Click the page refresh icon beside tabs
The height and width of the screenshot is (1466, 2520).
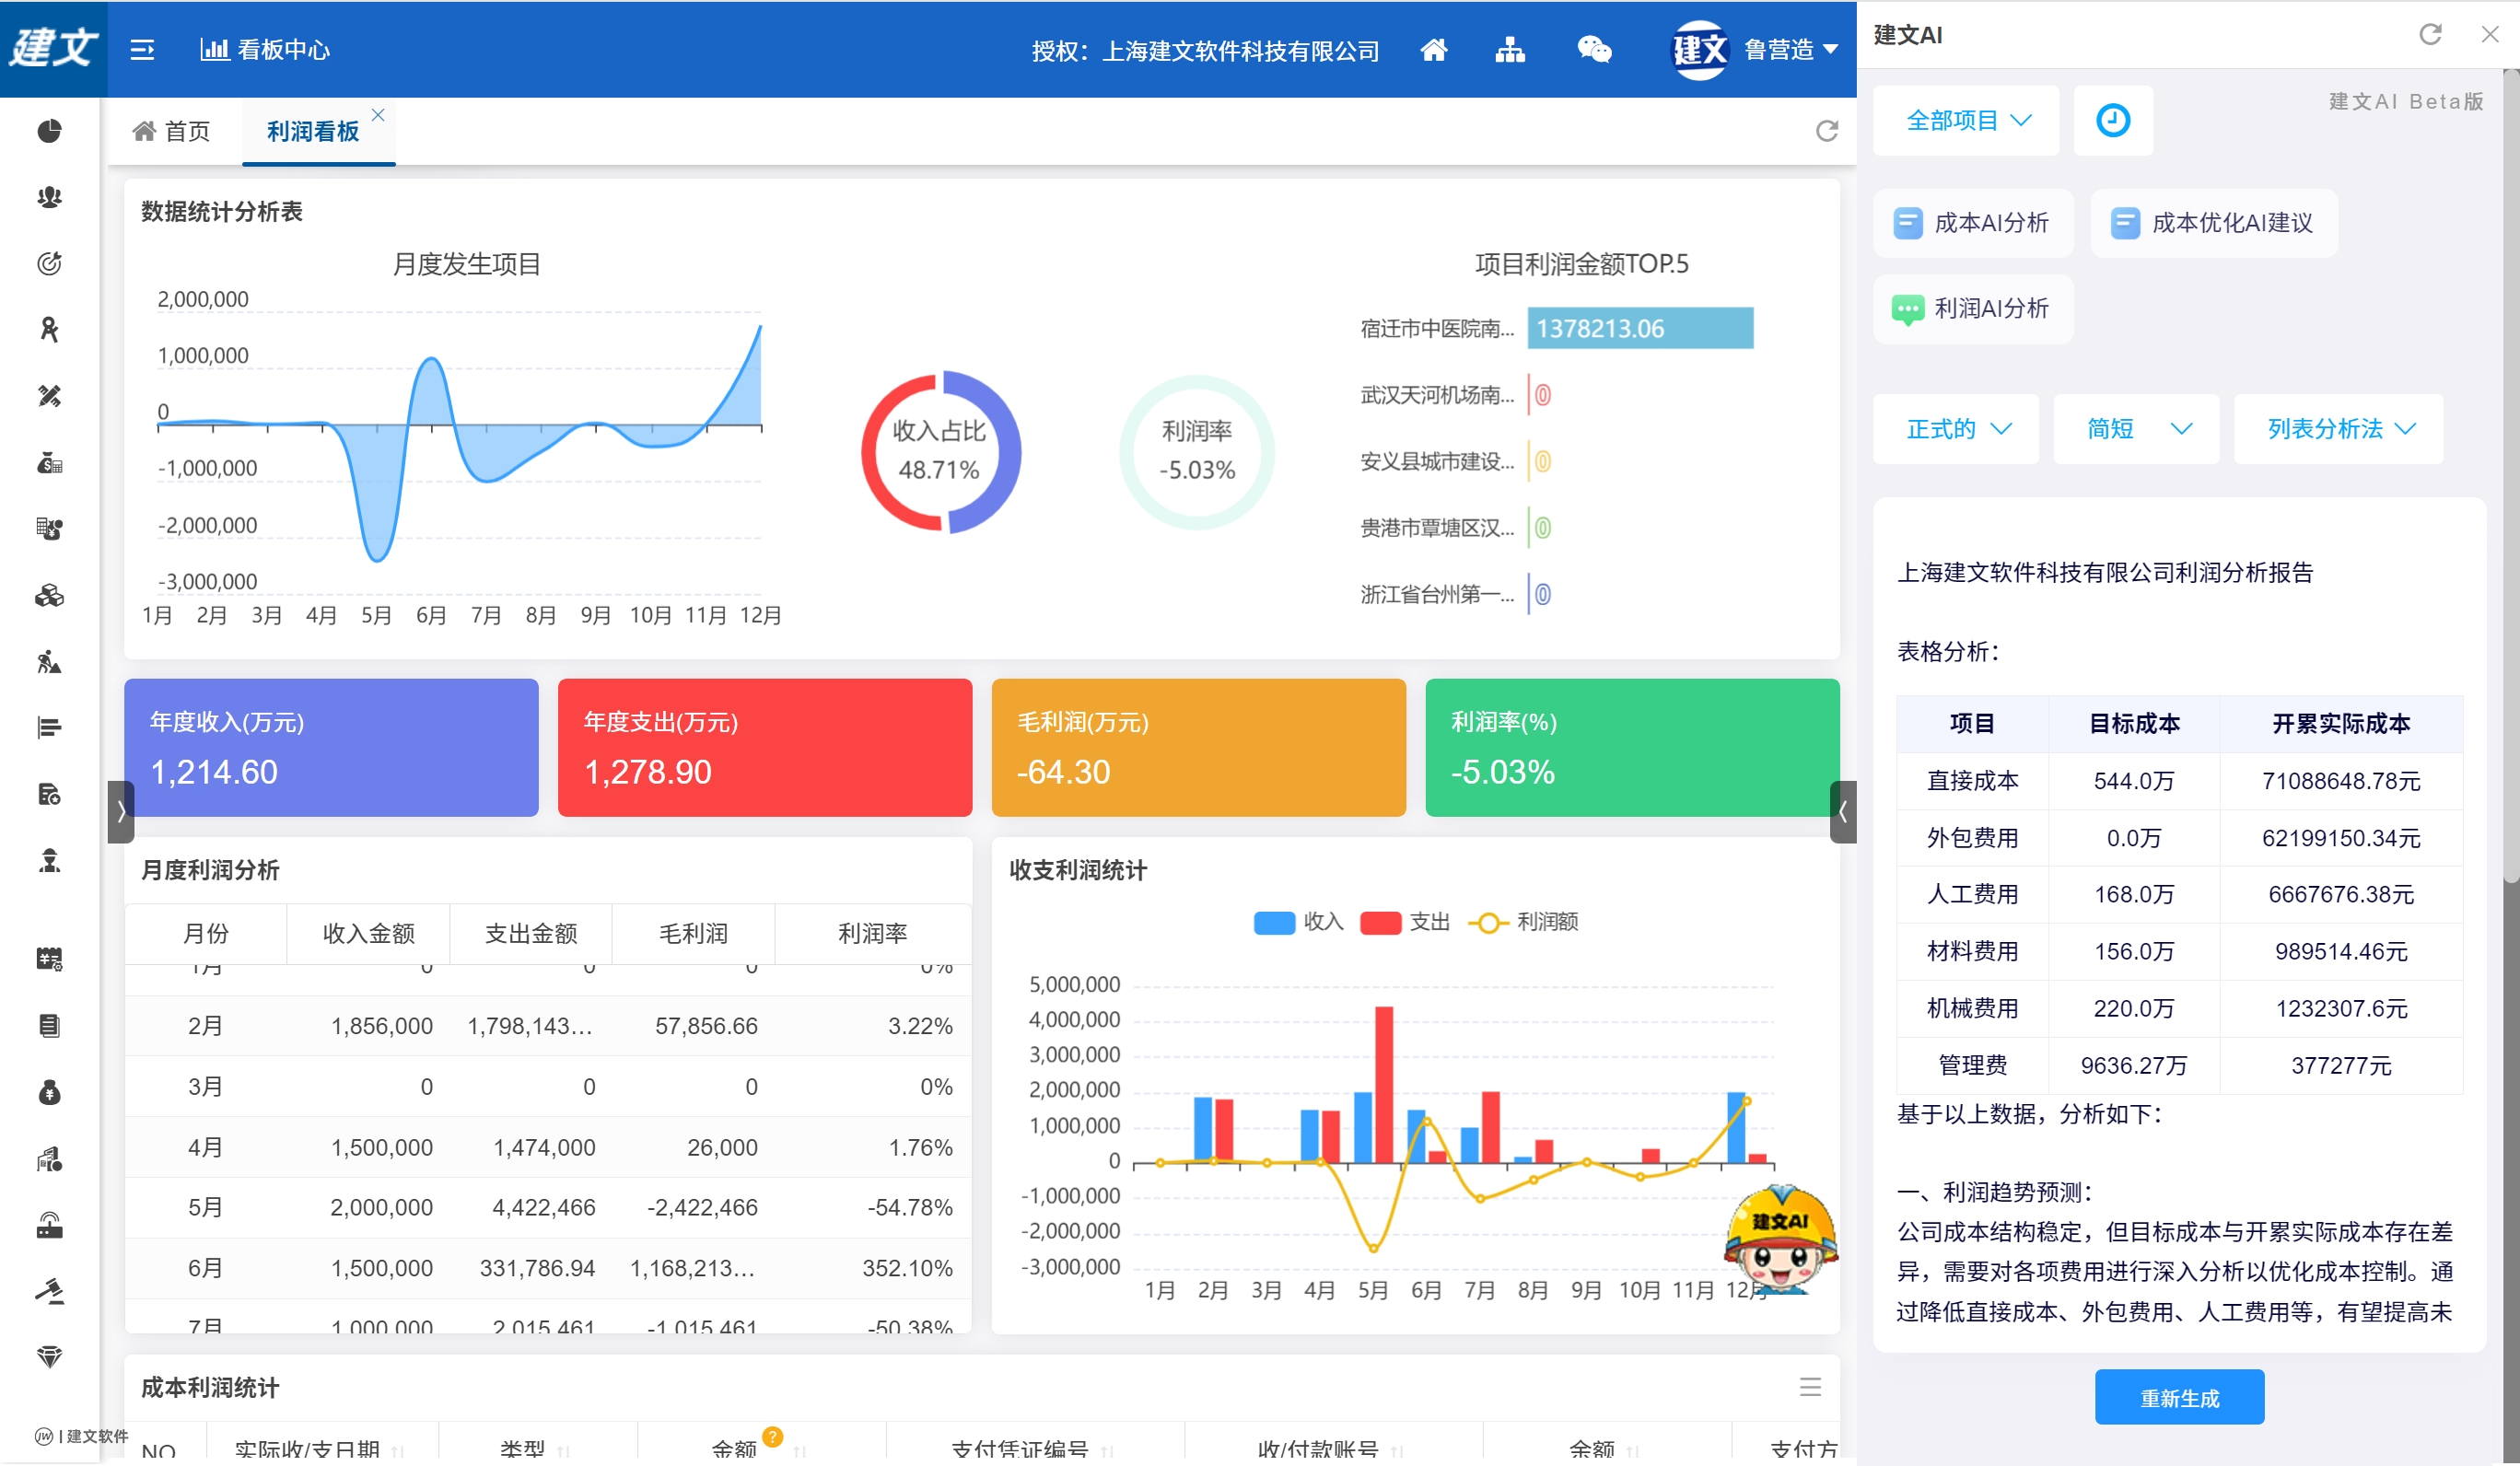pyautogui.click(x=1826, y=131)
